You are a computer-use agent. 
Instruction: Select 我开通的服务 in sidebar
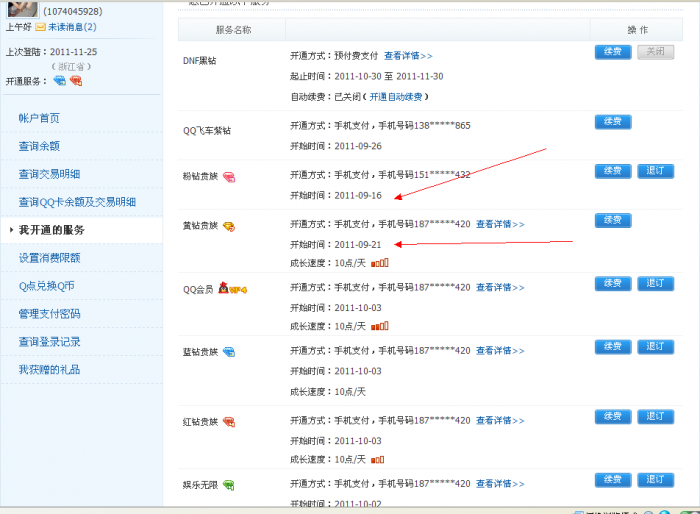point(51,230)
